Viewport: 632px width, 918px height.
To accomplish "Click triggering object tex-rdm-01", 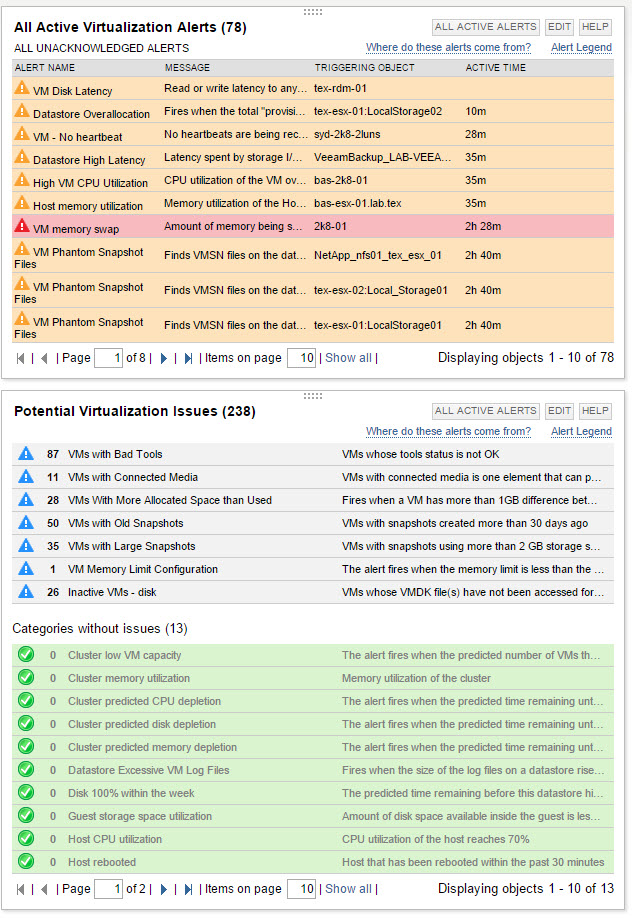I will click(x=340, y=88).
